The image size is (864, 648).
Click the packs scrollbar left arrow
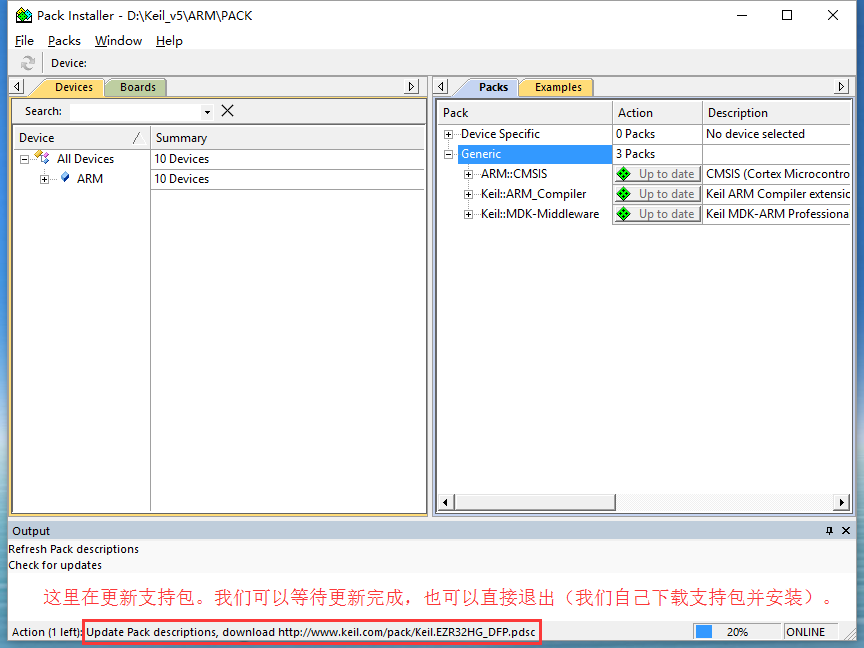446,502
